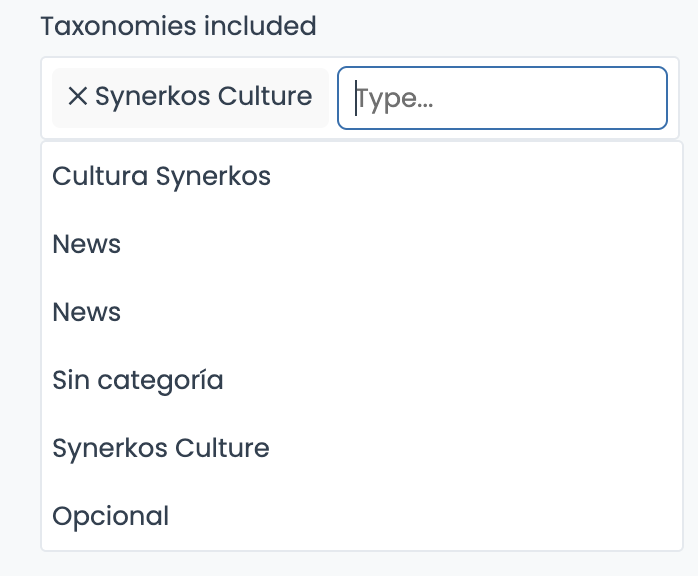Pick Synerkos Culture in the dropdown list
The width and height of the screenshot is (698, 576).
pos(161,448)
